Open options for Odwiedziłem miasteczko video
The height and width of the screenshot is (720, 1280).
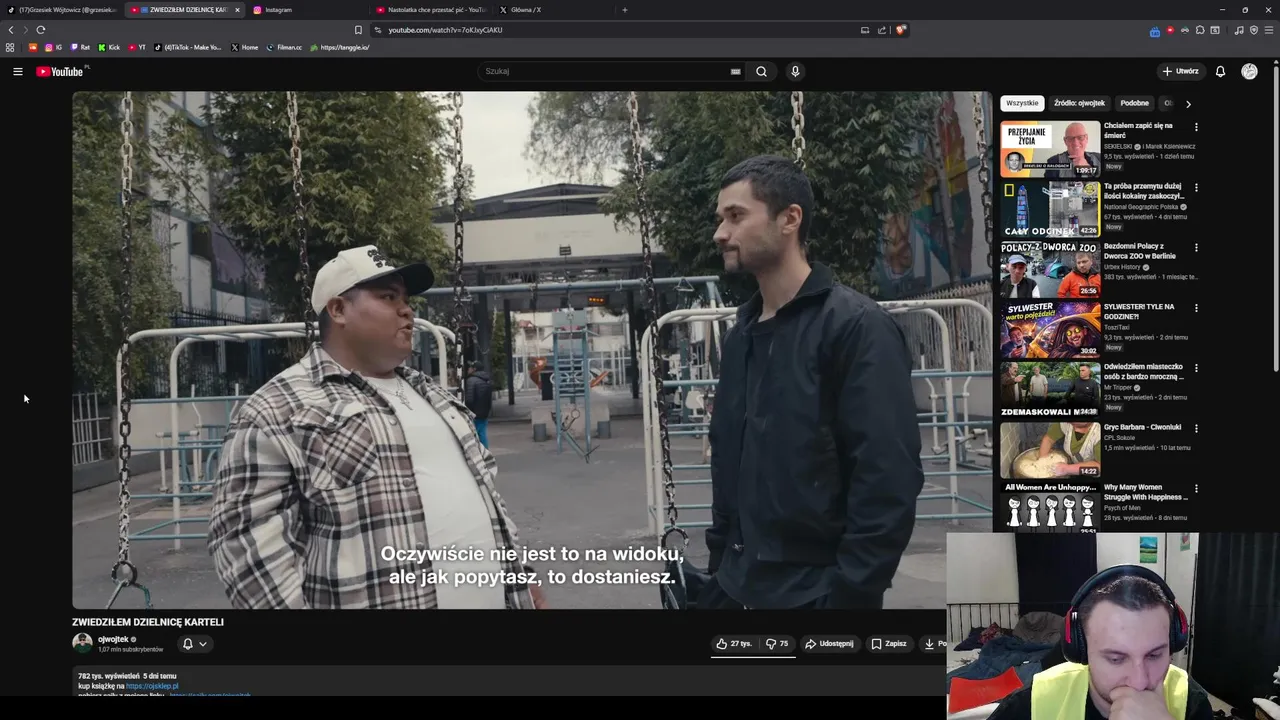tap(1196, 368)
